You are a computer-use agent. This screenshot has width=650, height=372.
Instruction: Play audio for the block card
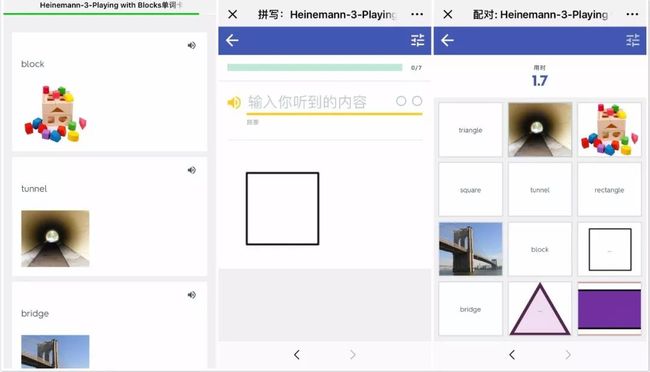(192, 45)
